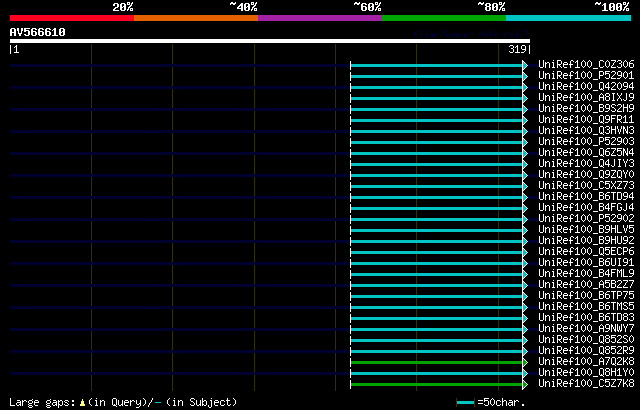Click the green alignment bar for A7Q2K8

click(437, 362)
